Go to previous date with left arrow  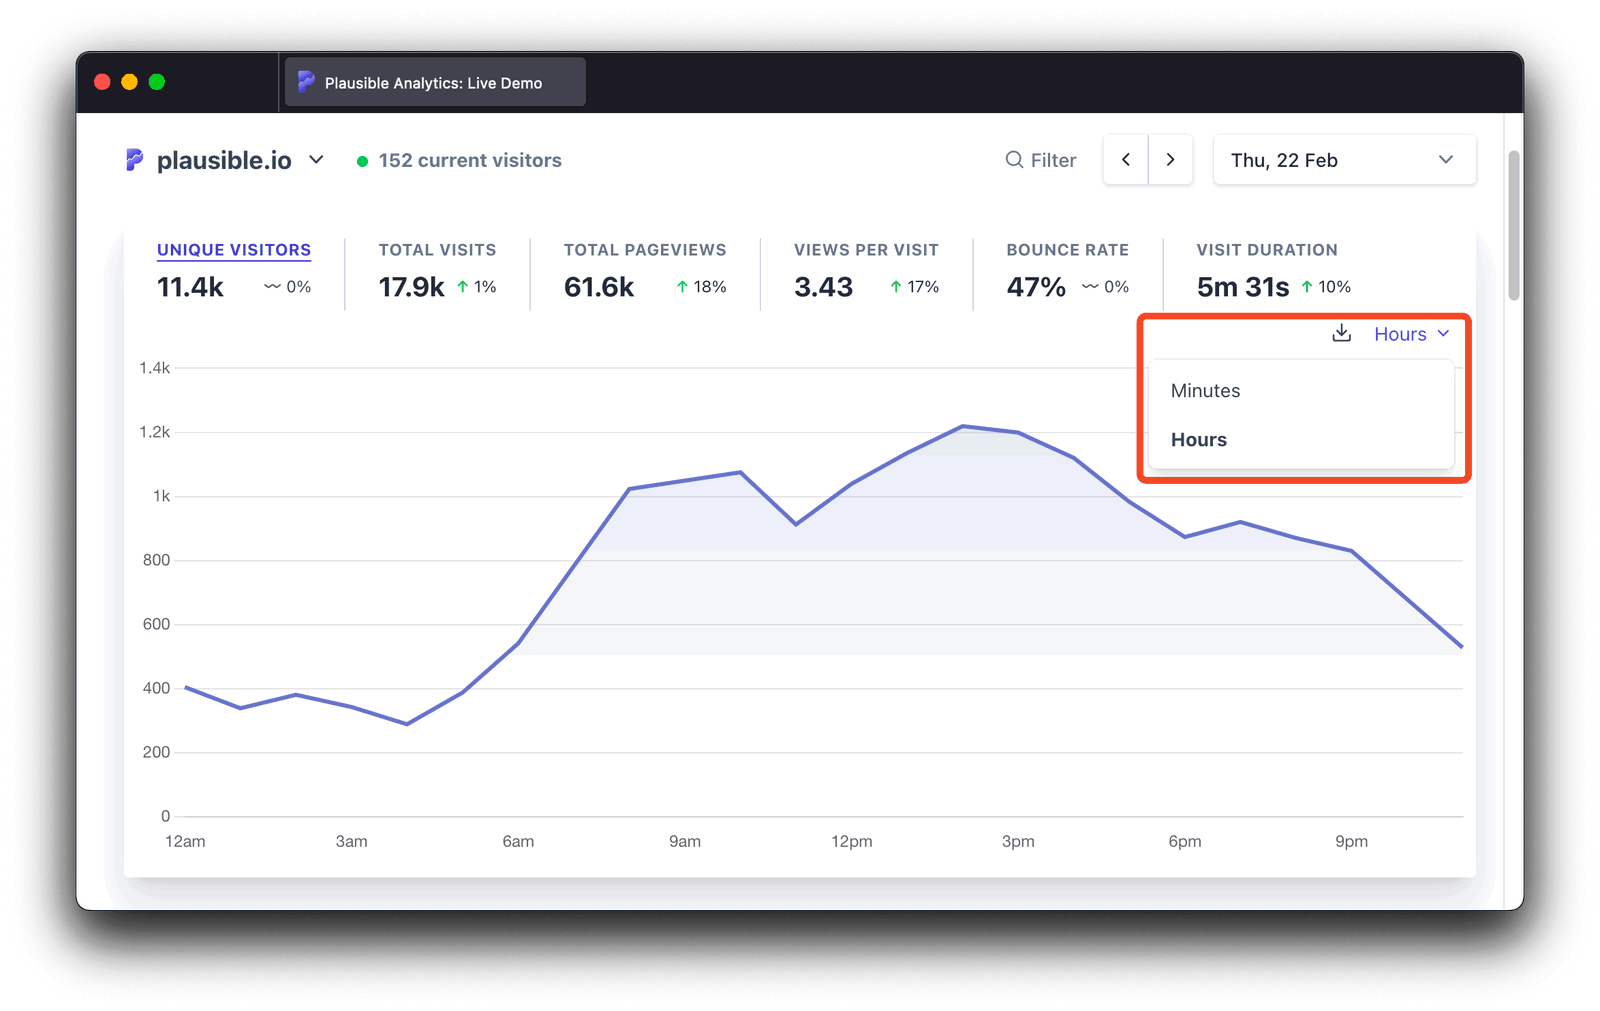pyautogui.click(x=1126, y=160)
